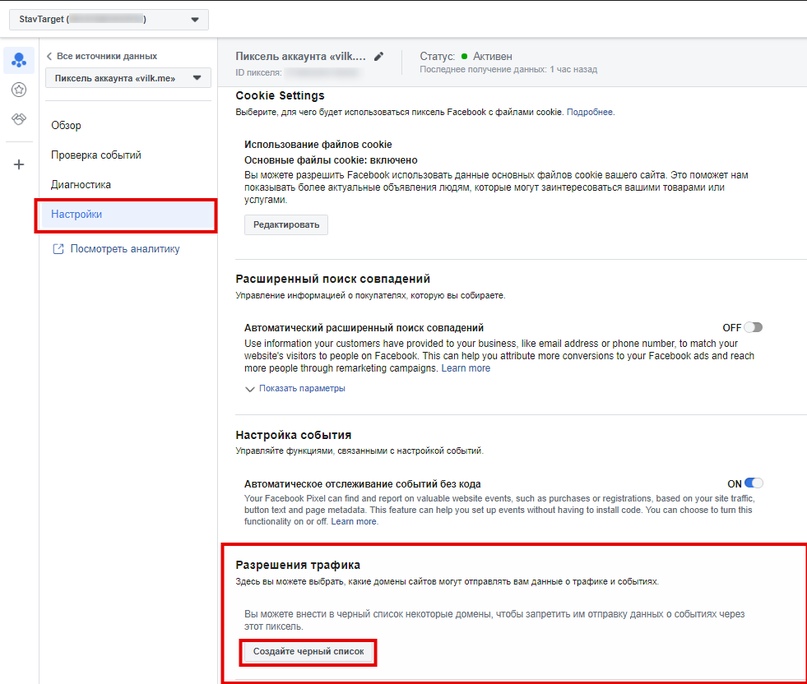Click Основные файлы cookie: включено text
The image size is (807, 684).
point(331,161)
